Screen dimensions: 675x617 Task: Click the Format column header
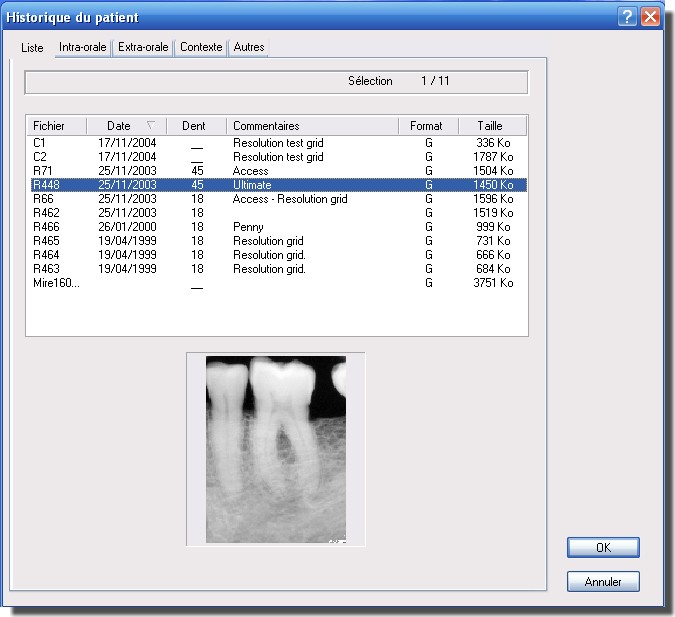pyautogui.click(x=428, y=126)
